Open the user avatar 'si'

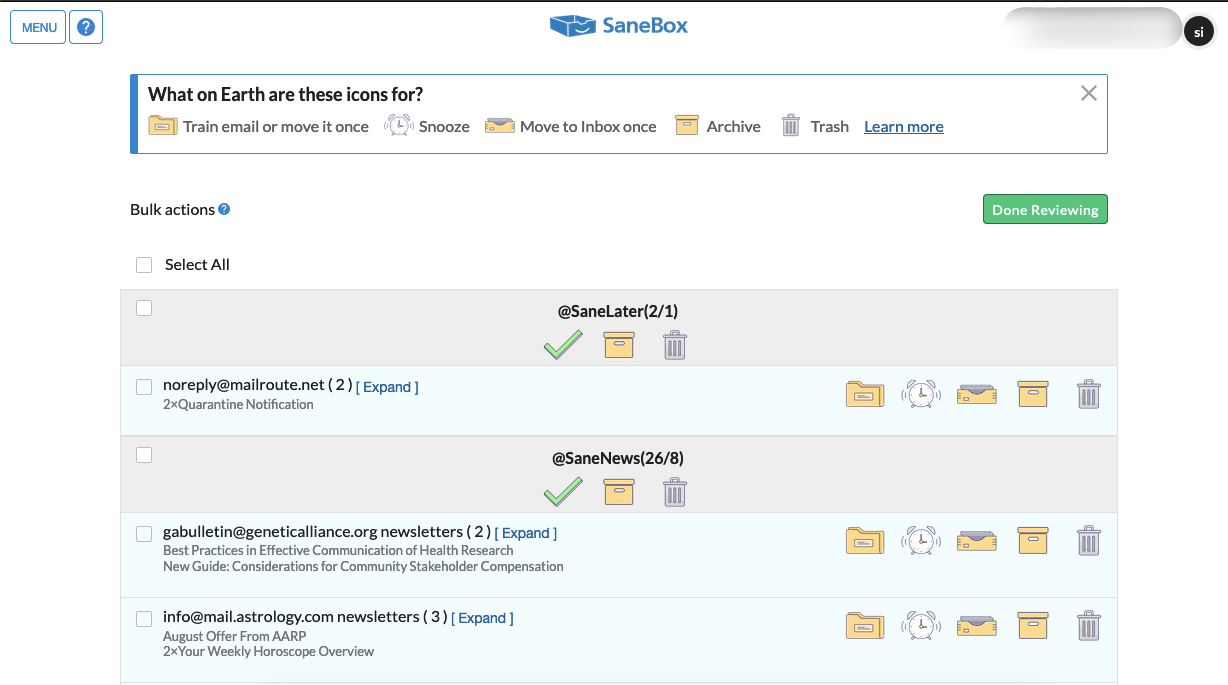tap(1199, 31)
